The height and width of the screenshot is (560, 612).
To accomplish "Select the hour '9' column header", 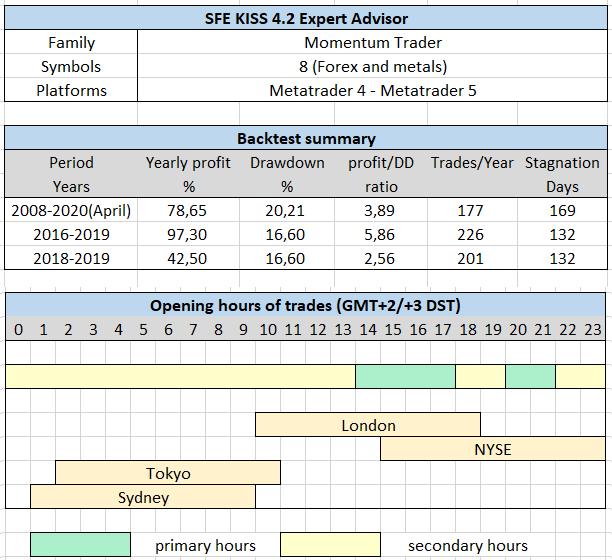I will 243,329.
